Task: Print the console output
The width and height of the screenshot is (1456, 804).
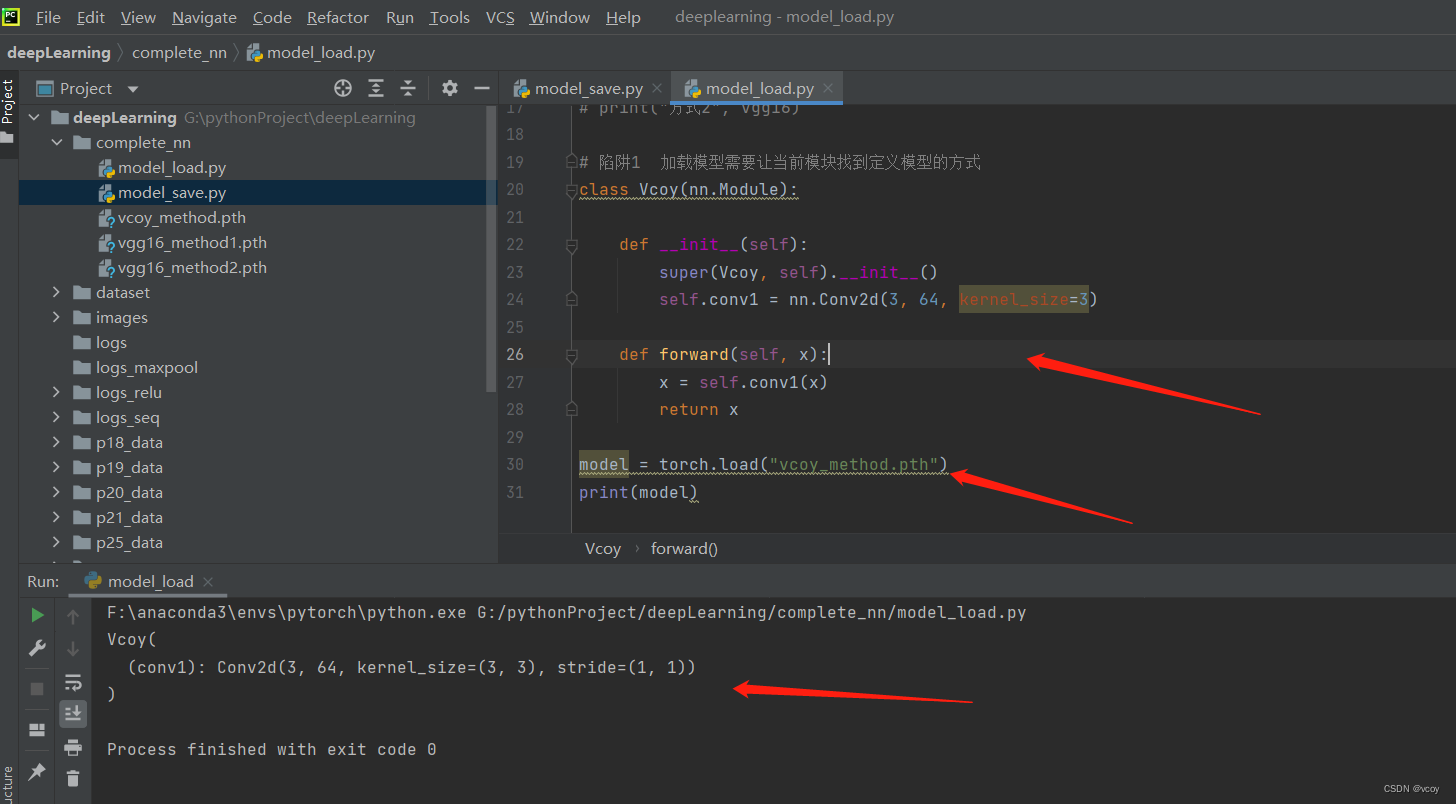Action: click(73, 747)
